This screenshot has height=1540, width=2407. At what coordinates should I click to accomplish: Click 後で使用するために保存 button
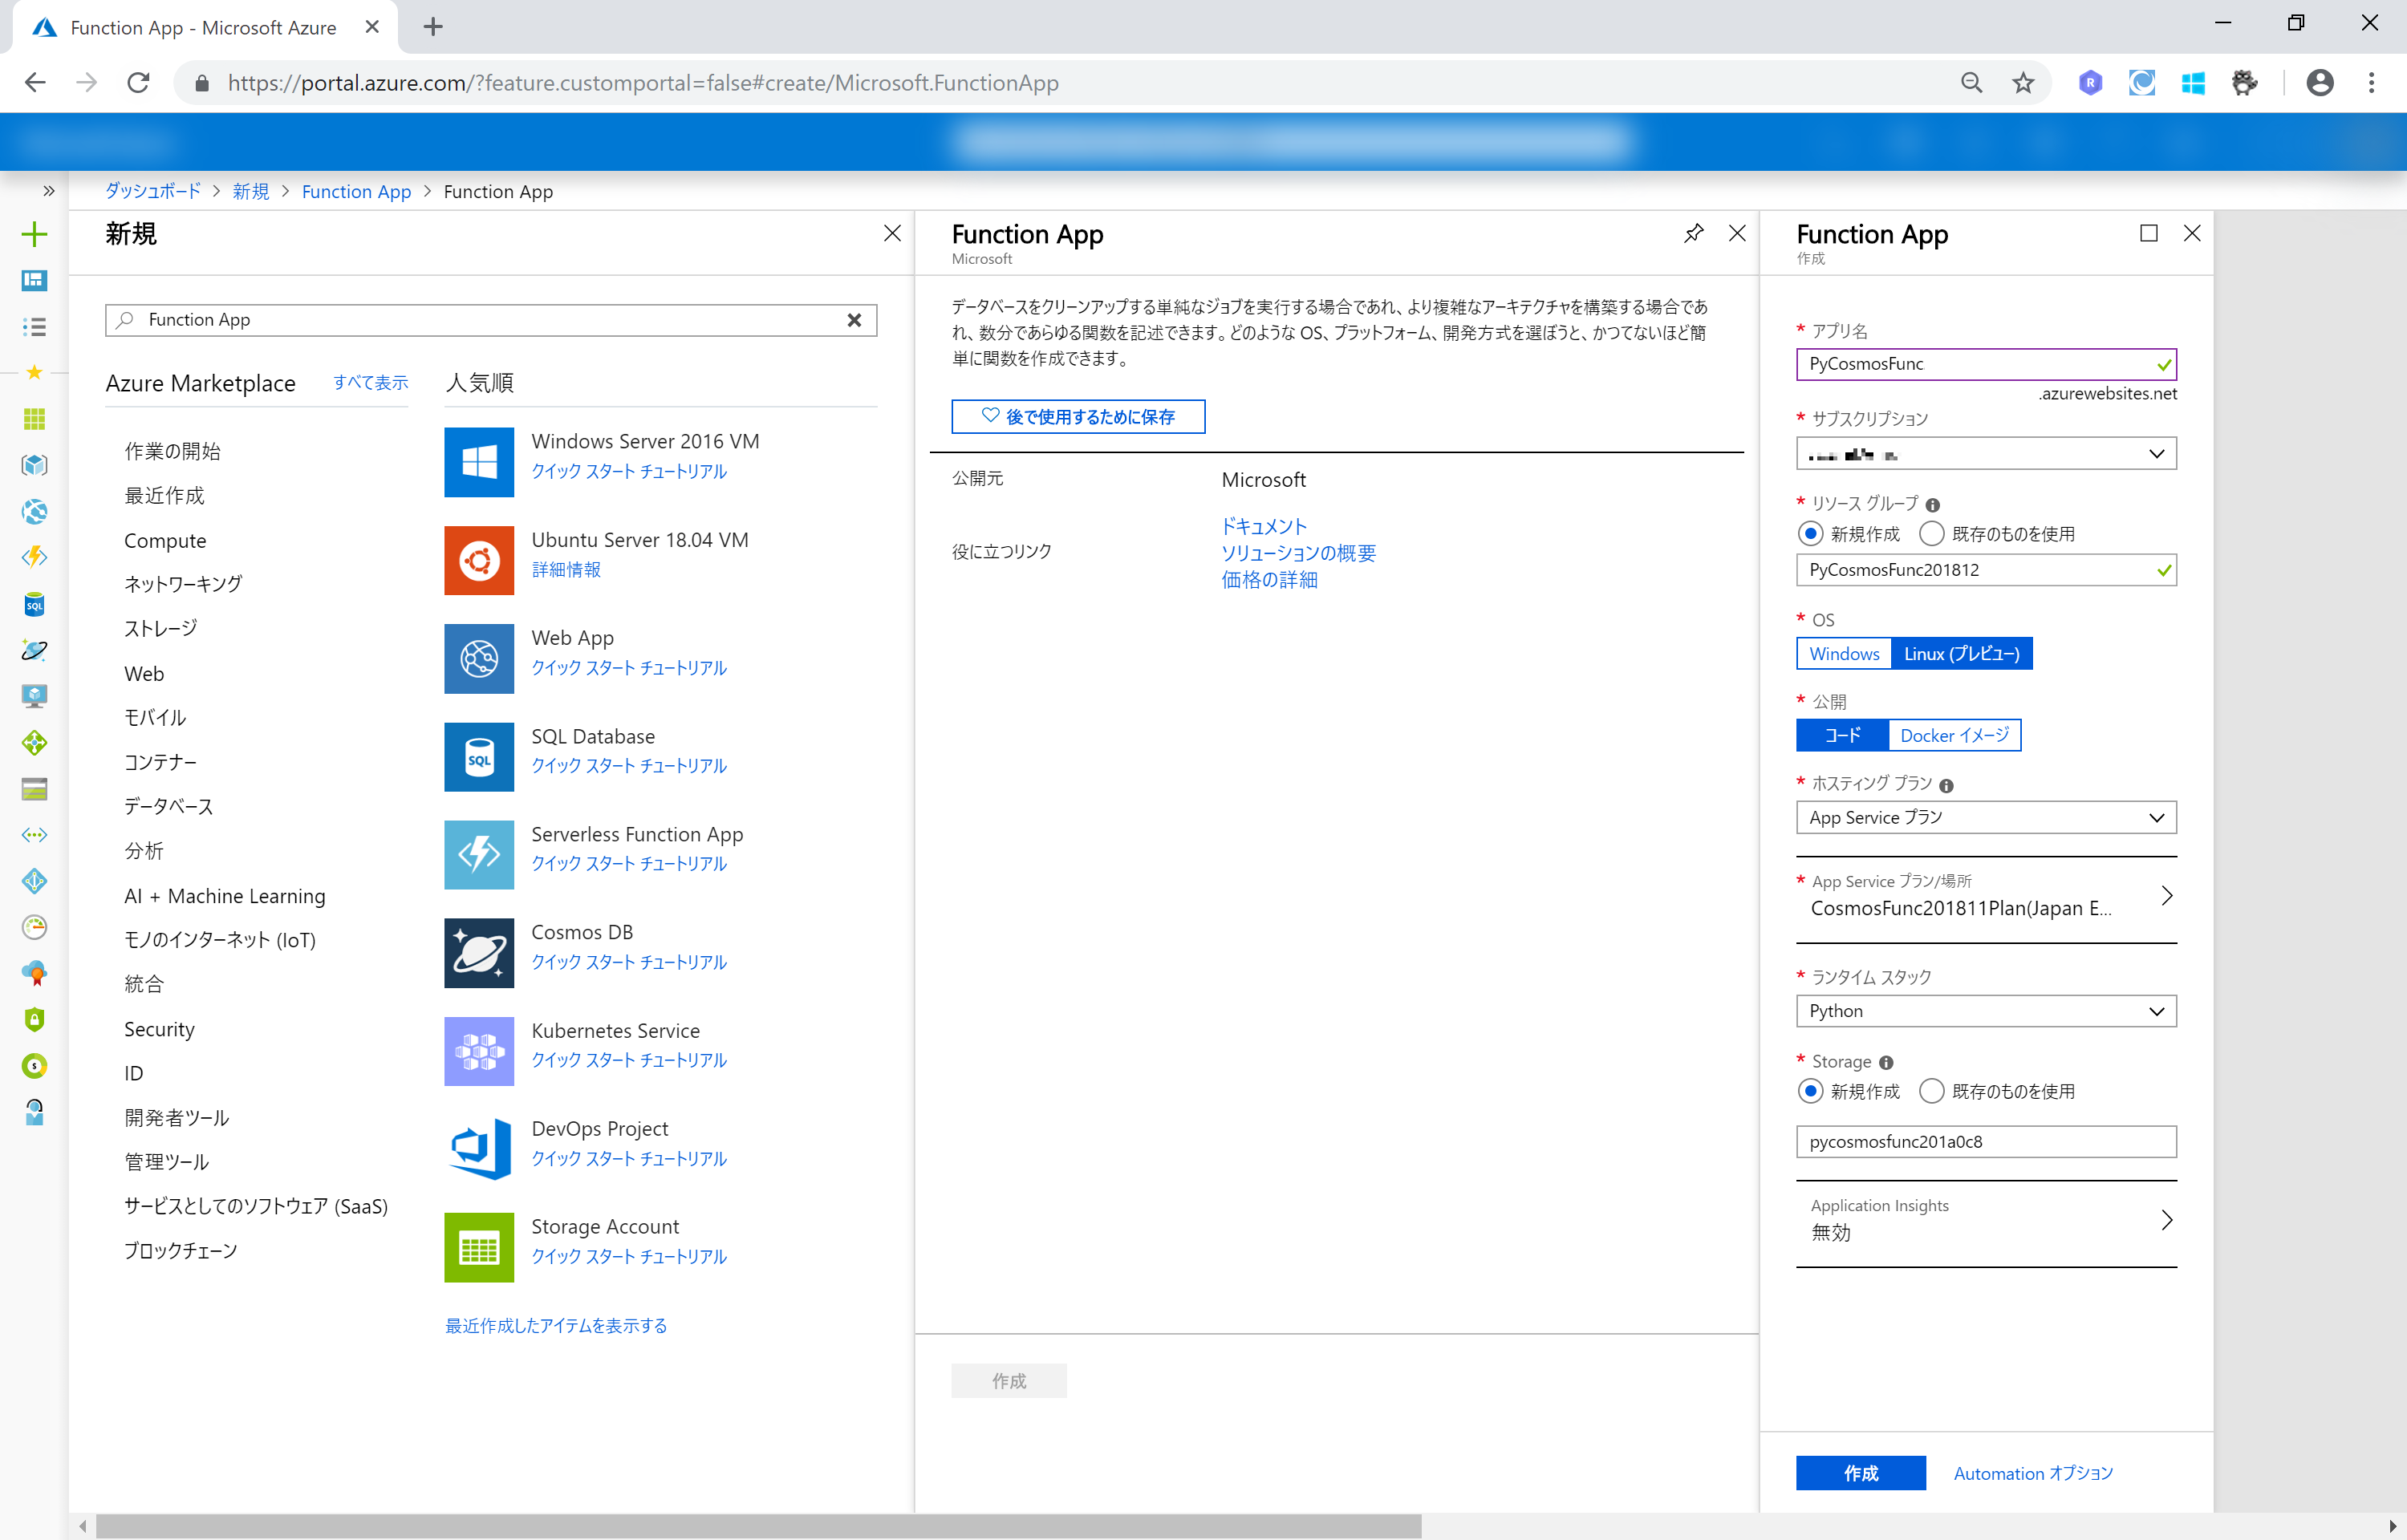(x=1078, y=416)
